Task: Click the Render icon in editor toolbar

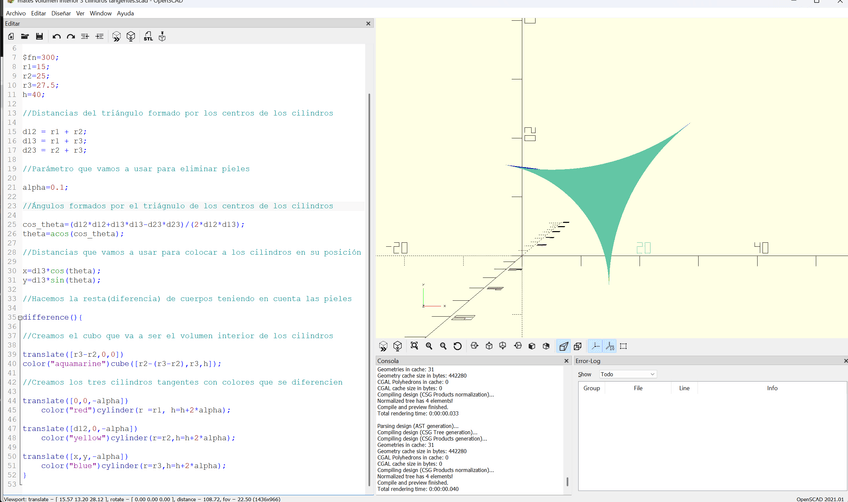Action: pos(131,37)
